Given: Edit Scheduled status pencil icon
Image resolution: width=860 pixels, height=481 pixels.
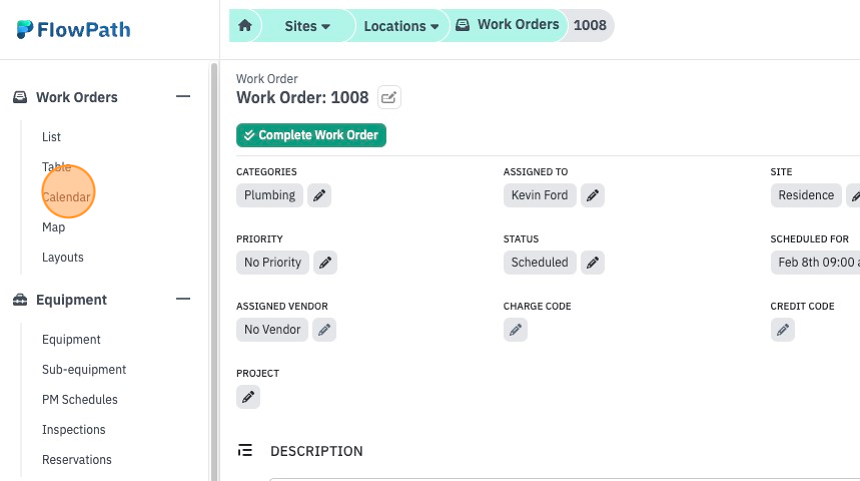Looking at the screenshot, I should [592, 263].
